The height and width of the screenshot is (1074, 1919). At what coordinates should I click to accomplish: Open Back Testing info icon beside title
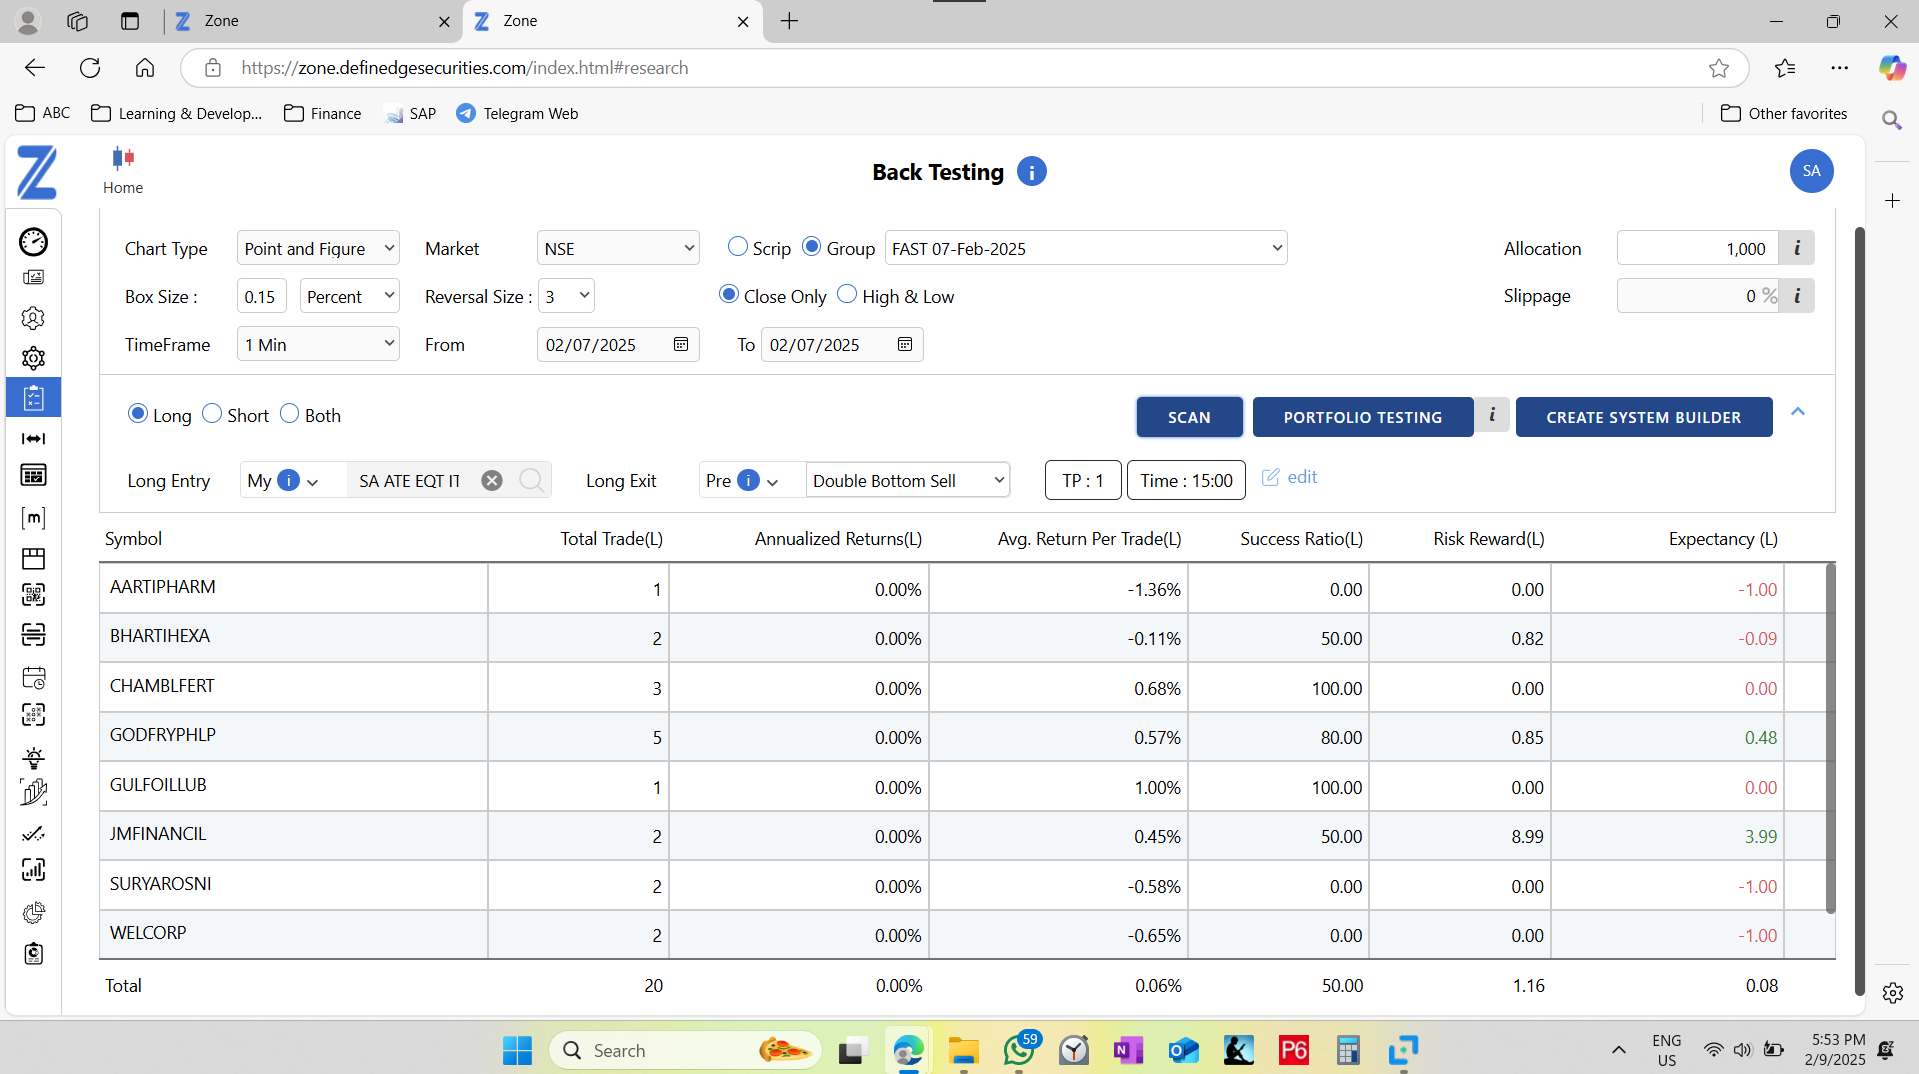click(1031, 172)
